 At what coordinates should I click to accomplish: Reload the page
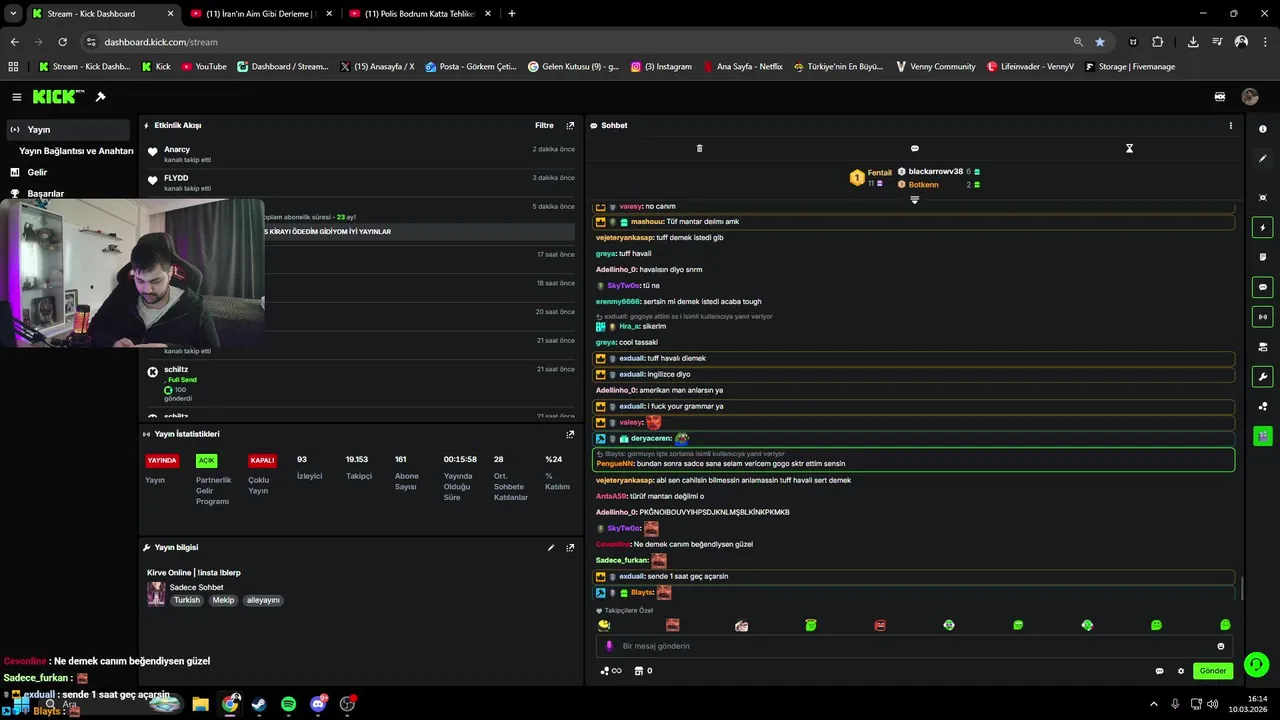point(62,42)
